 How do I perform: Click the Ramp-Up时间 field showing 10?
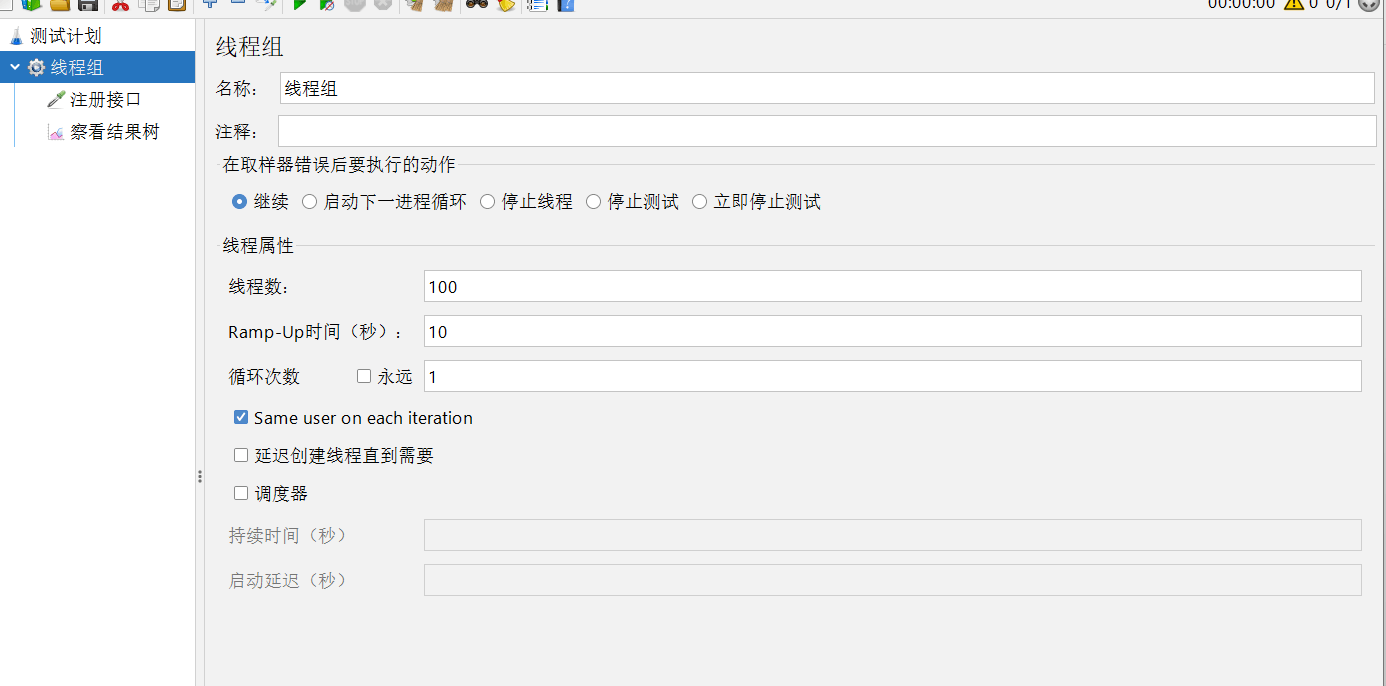tap(893, 331)
